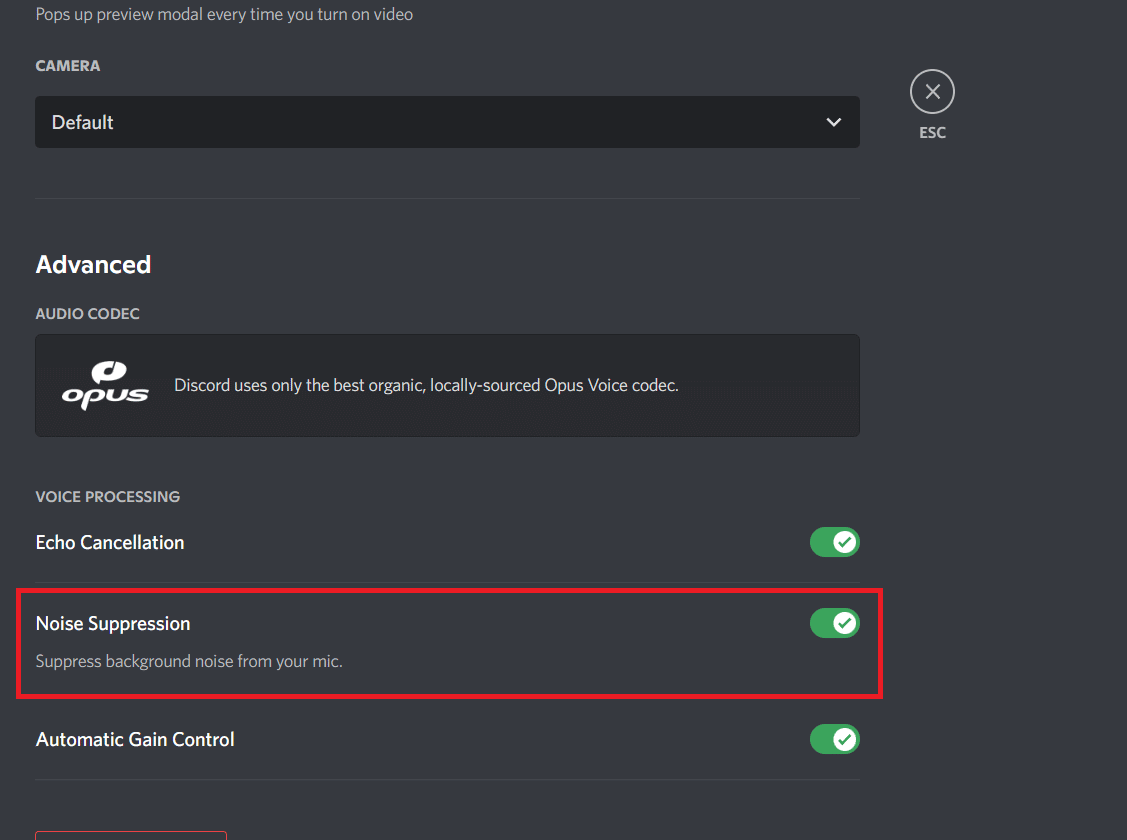Turn off Noise Suppression toggle
Screen dimensions: 1127x840
click(x=834, y=623)
